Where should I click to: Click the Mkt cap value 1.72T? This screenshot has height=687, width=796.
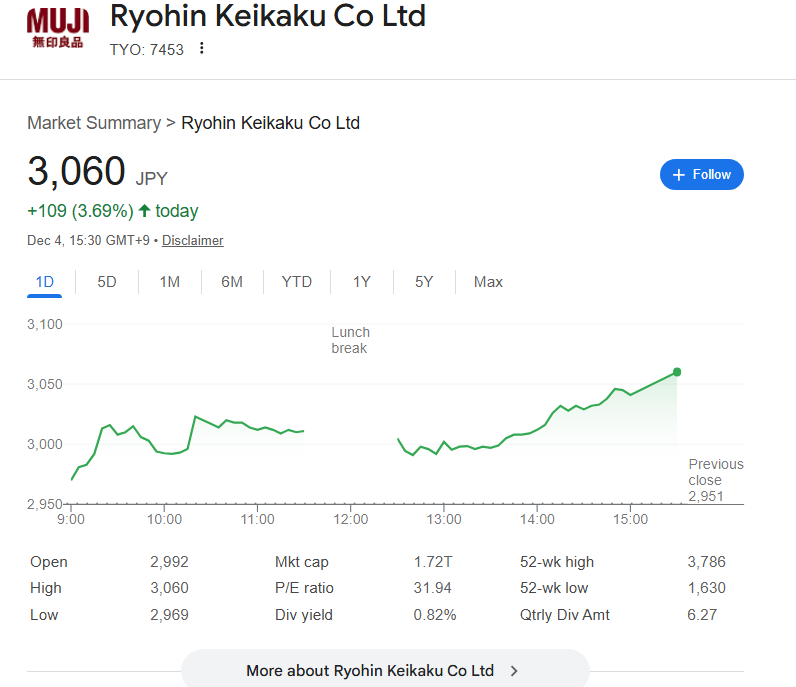(x=433, y=562)
